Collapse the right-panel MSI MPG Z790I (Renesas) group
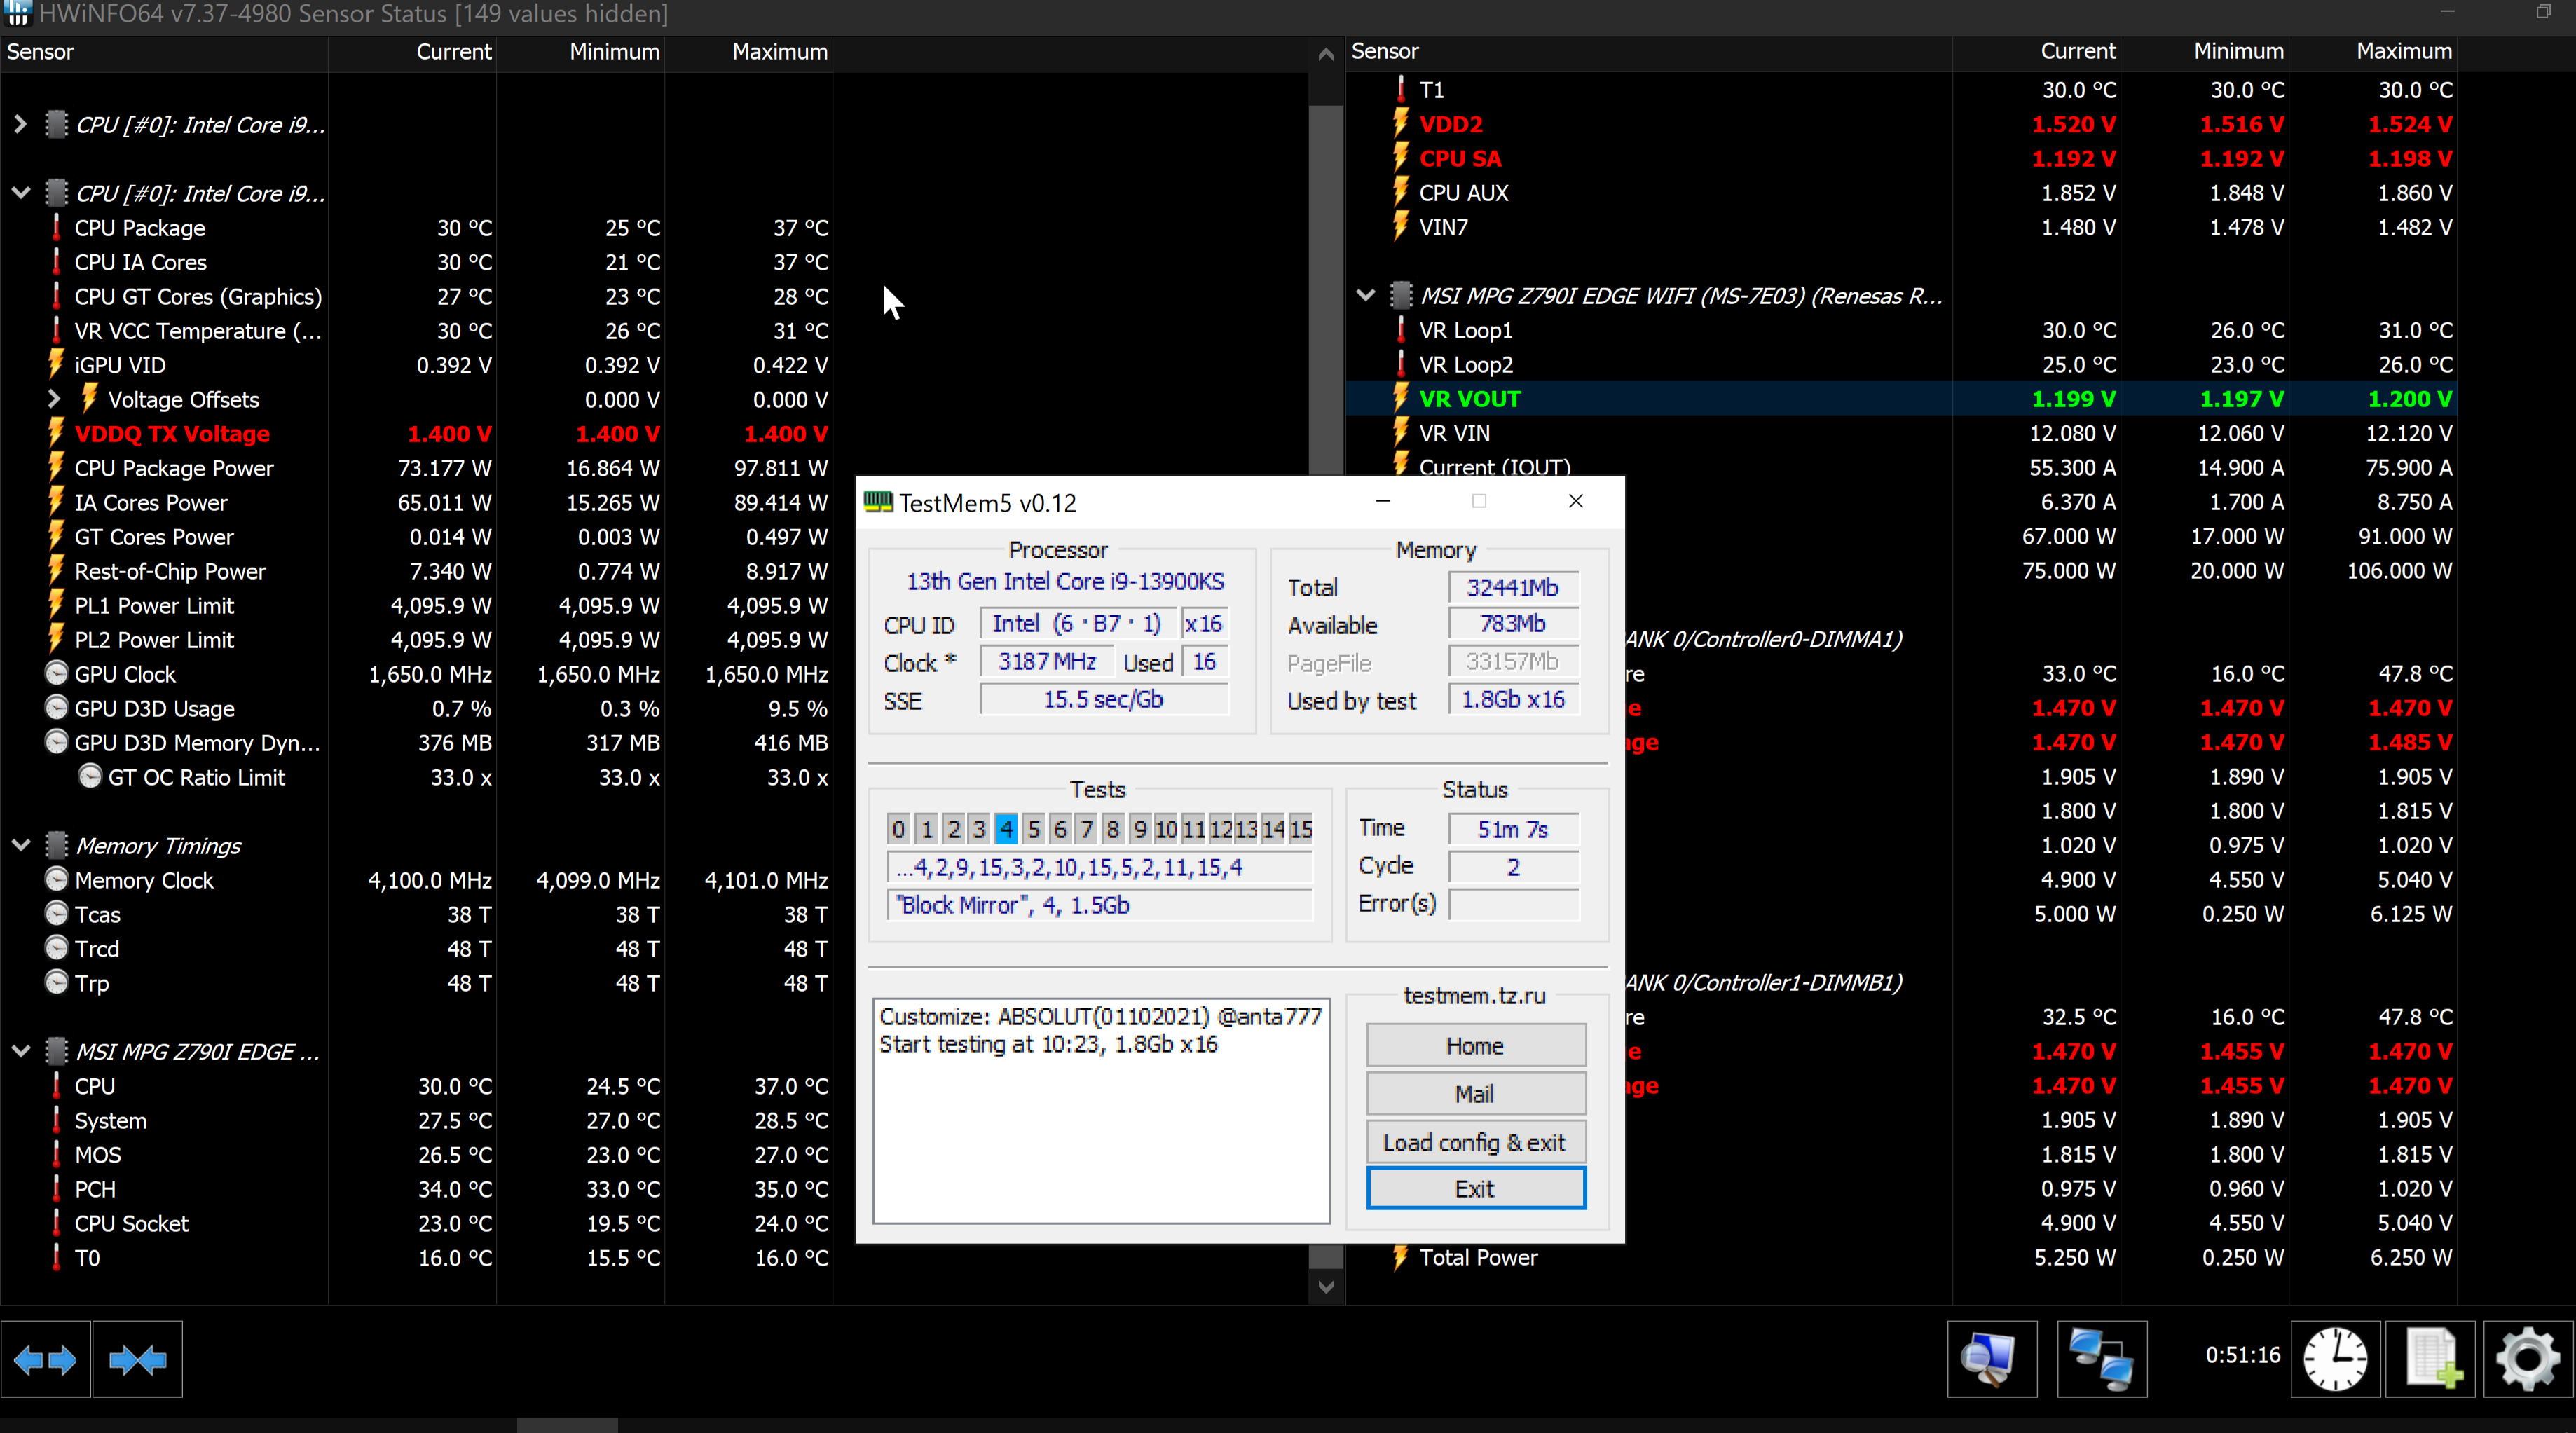 (x=1365, y=295)
